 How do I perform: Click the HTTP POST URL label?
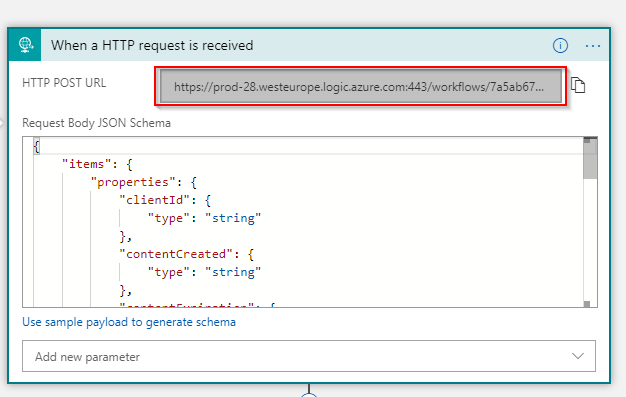[64, 83]
